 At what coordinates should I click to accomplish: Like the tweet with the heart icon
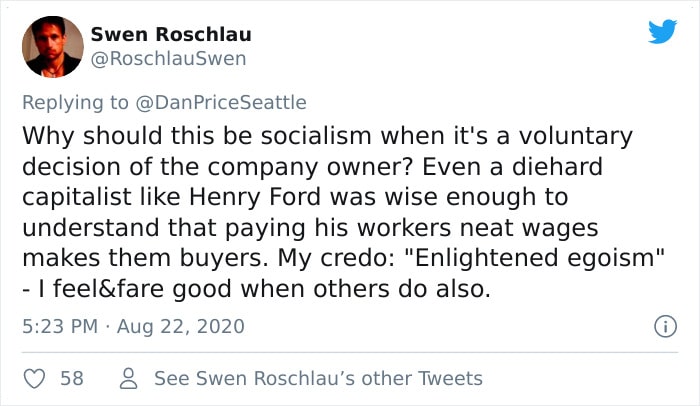pos(34,379)
